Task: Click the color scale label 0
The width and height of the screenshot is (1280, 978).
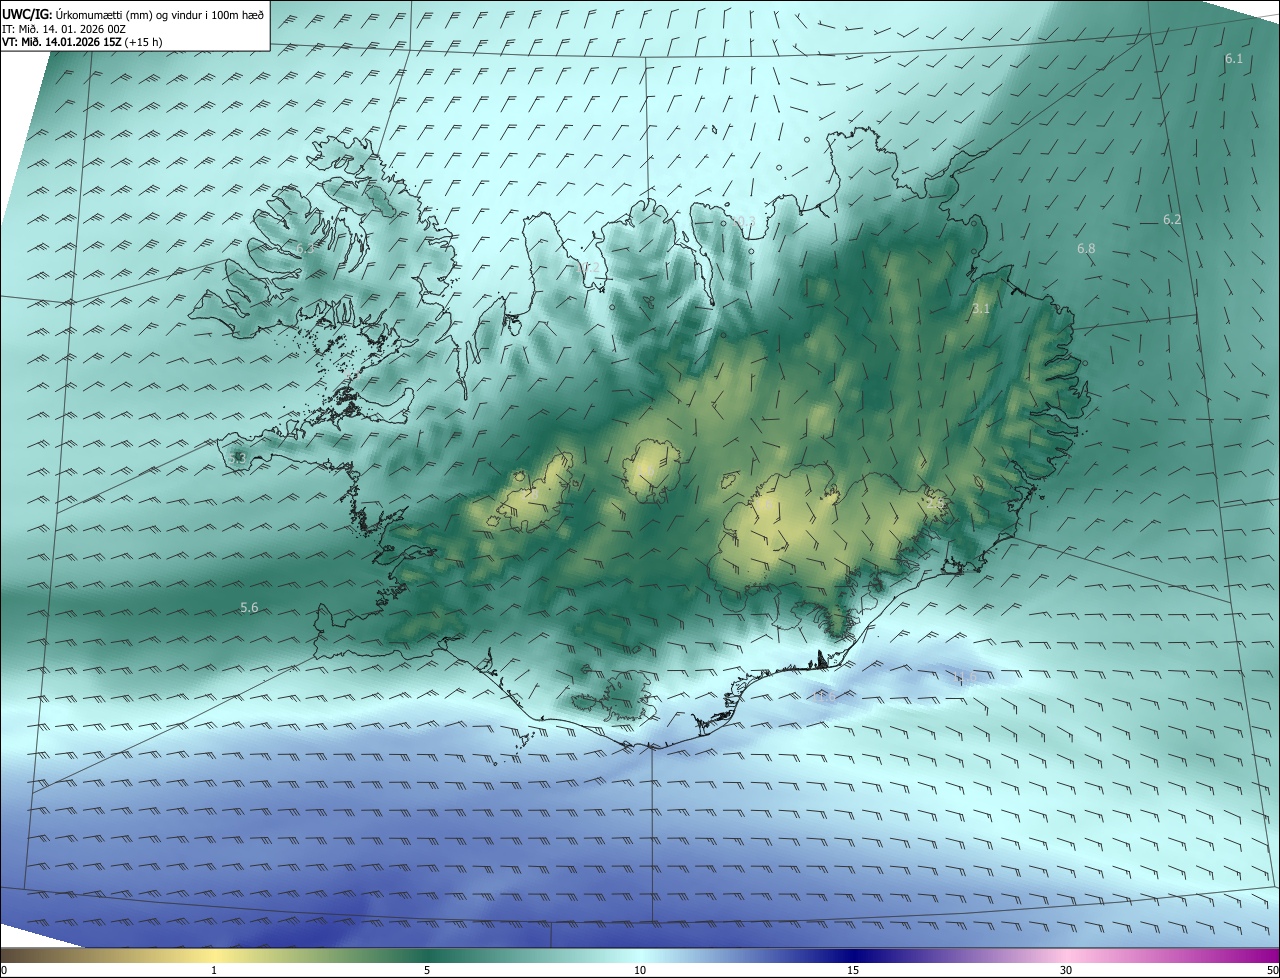Action: [x=4, y=970]
